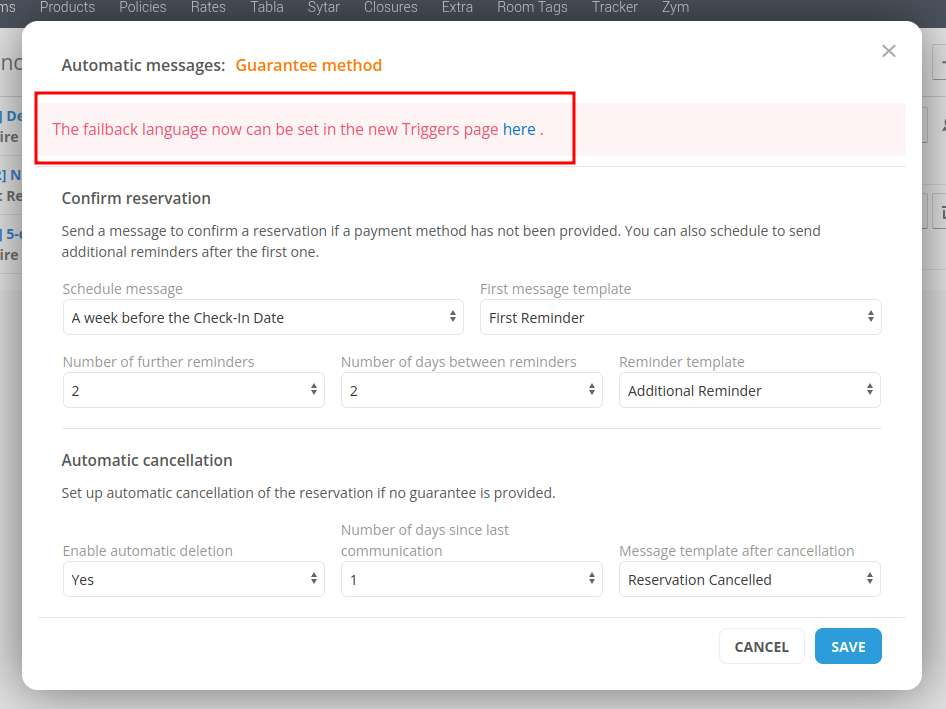Select a different Reminder template
This screenshot has width=946, height=709.
point(749,391)
